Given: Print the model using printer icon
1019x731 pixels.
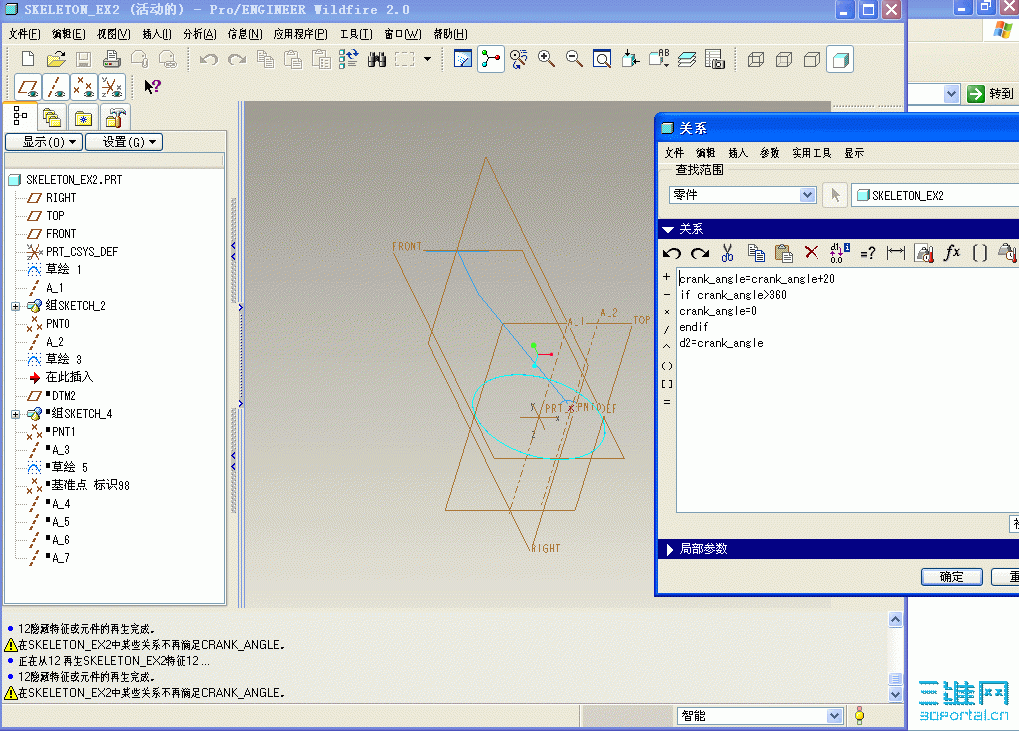Looking at the screenshot, I should coord(112,59).
